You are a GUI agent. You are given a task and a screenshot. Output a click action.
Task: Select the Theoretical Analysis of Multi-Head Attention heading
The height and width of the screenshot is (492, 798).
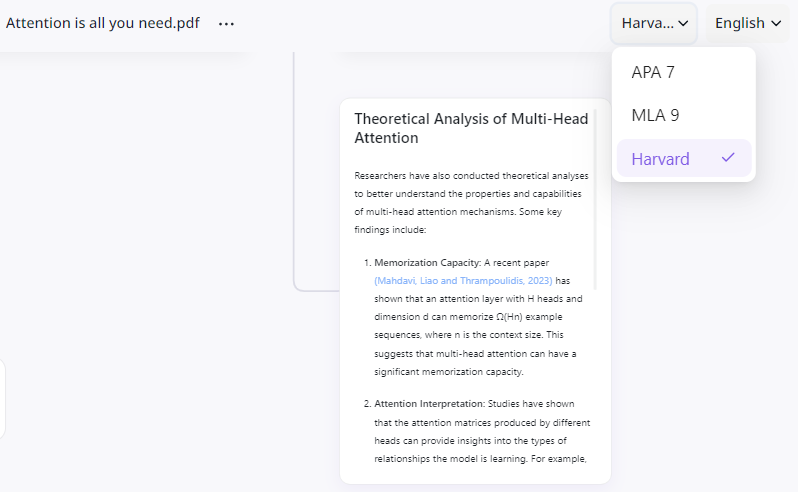[x=471, y=128]
